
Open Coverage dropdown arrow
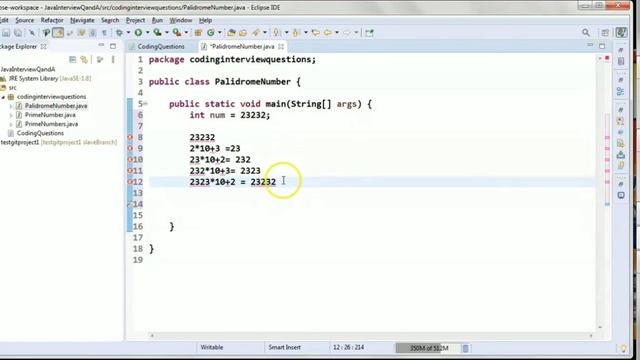166,33
